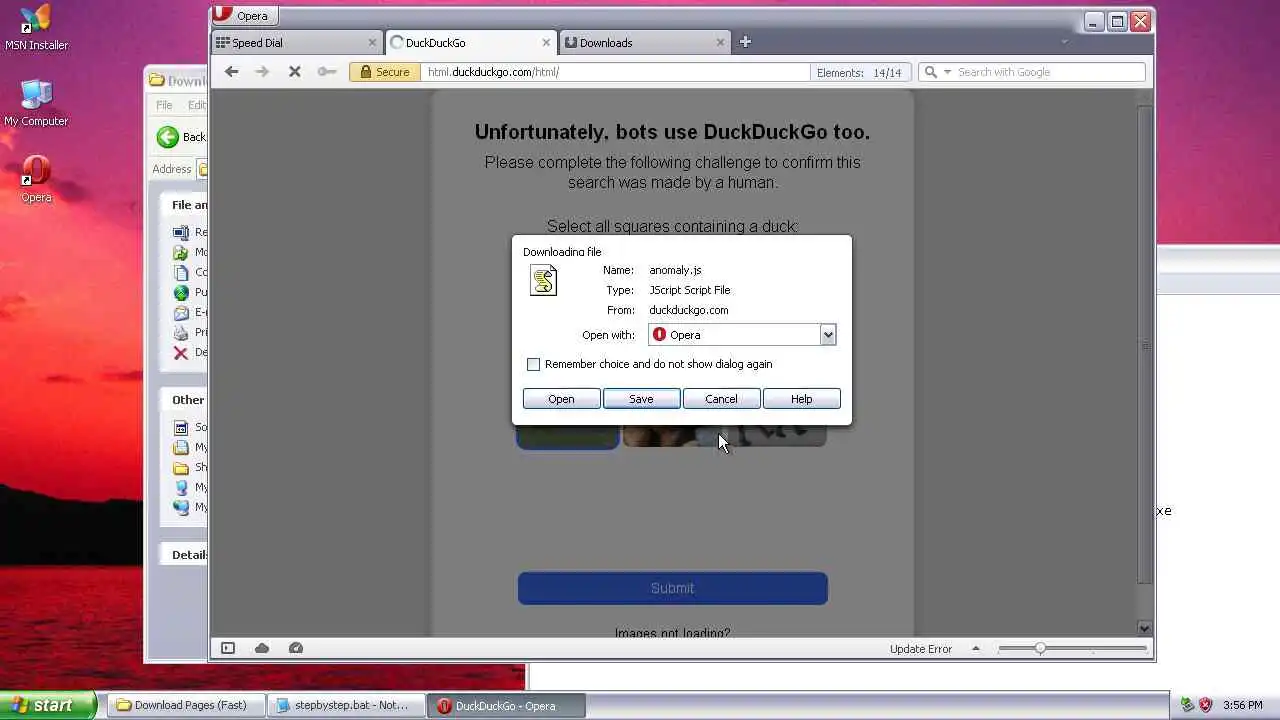The width and height of the screenshot is (1280, 720).
Task: Go back with the left arrow
Action: coord(232,71)
